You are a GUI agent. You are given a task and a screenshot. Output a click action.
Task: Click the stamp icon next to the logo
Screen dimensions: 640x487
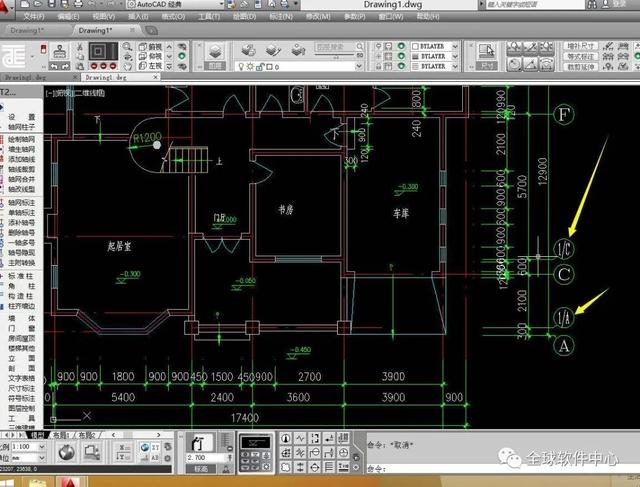coord(60,52)
